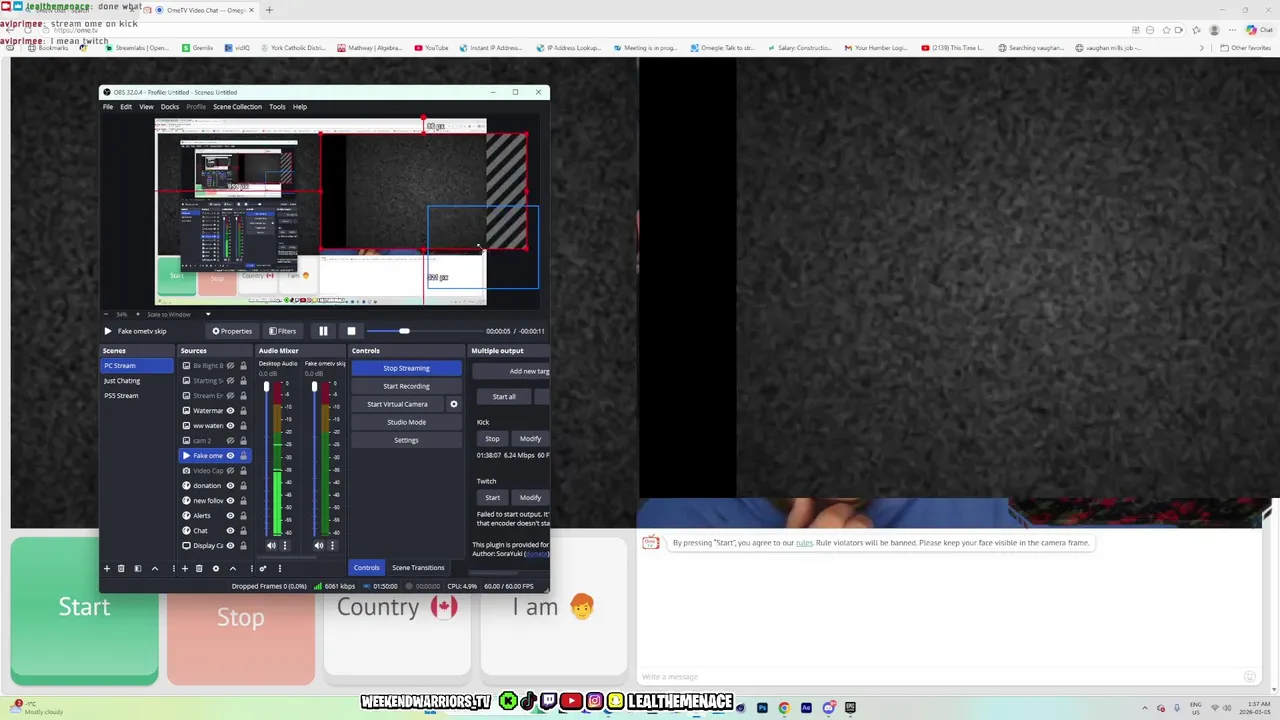This screenshot has width=1280, height=720.
Task: Modify the Twitch output target
Action: pyautogui.click(x=530, y=497)
